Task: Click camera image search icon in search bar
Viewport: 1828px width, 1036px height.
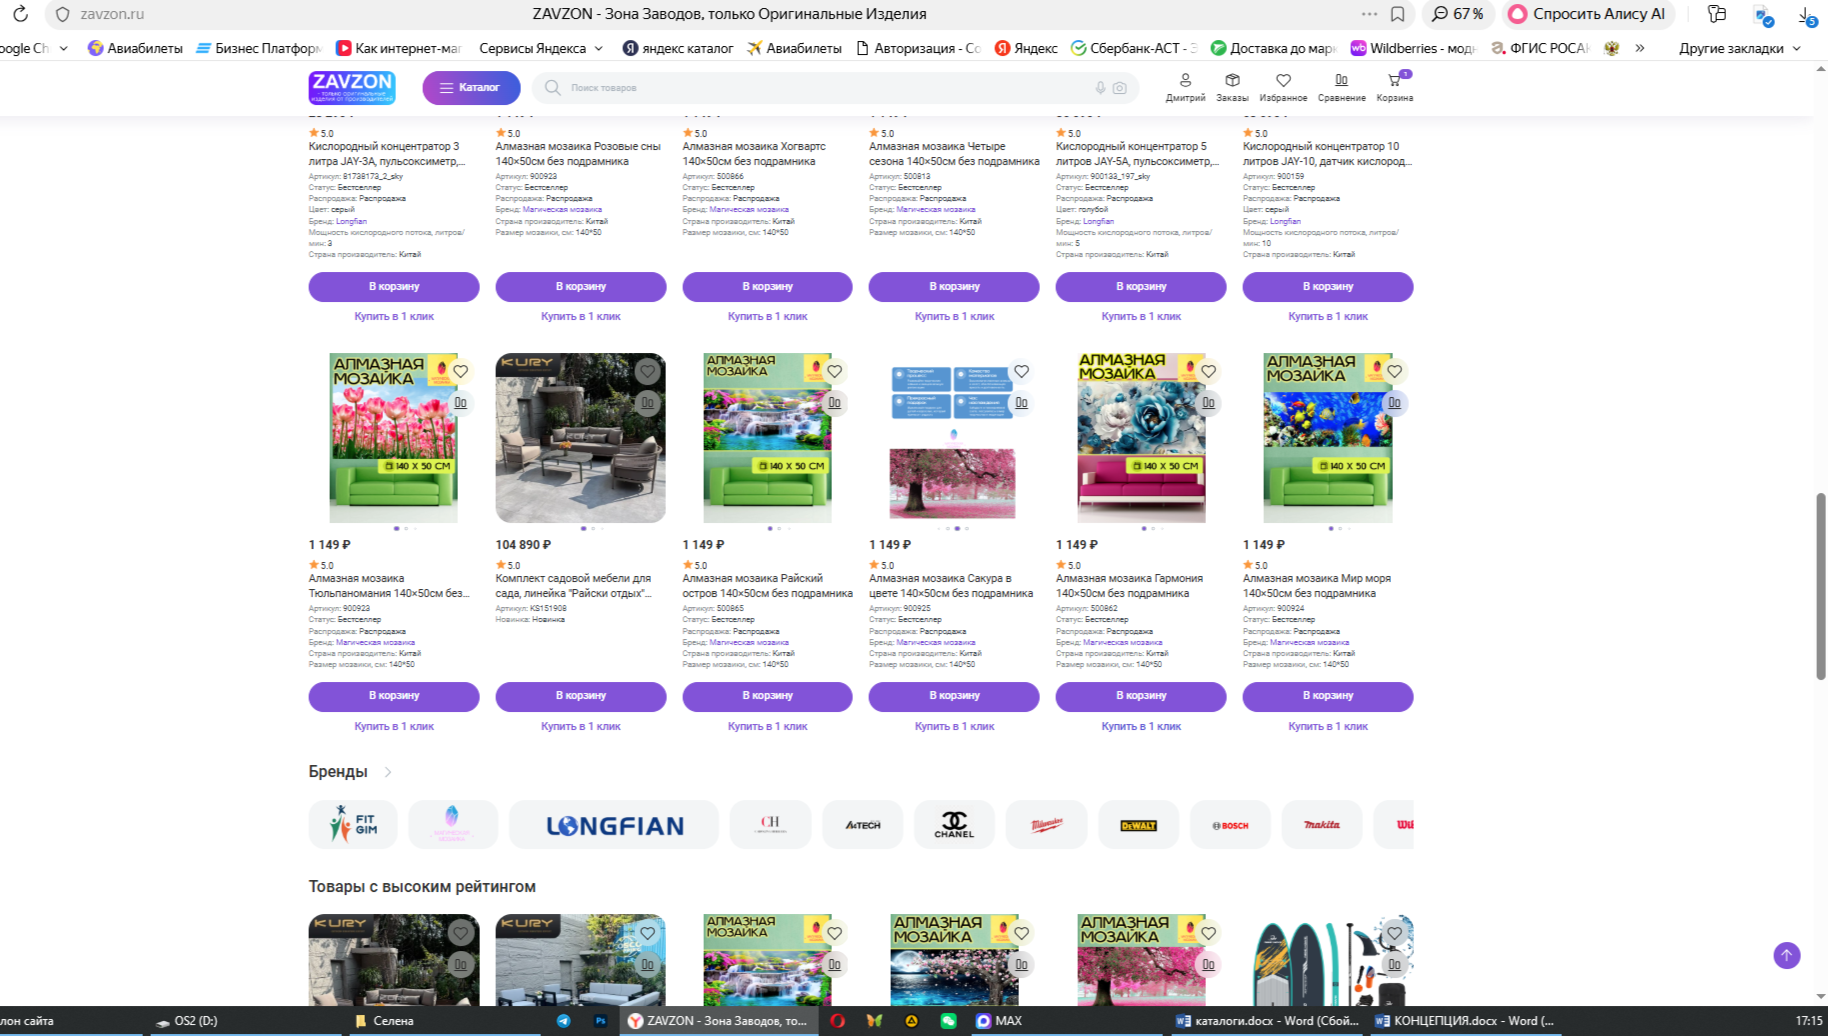Action: coord(1120,88)
